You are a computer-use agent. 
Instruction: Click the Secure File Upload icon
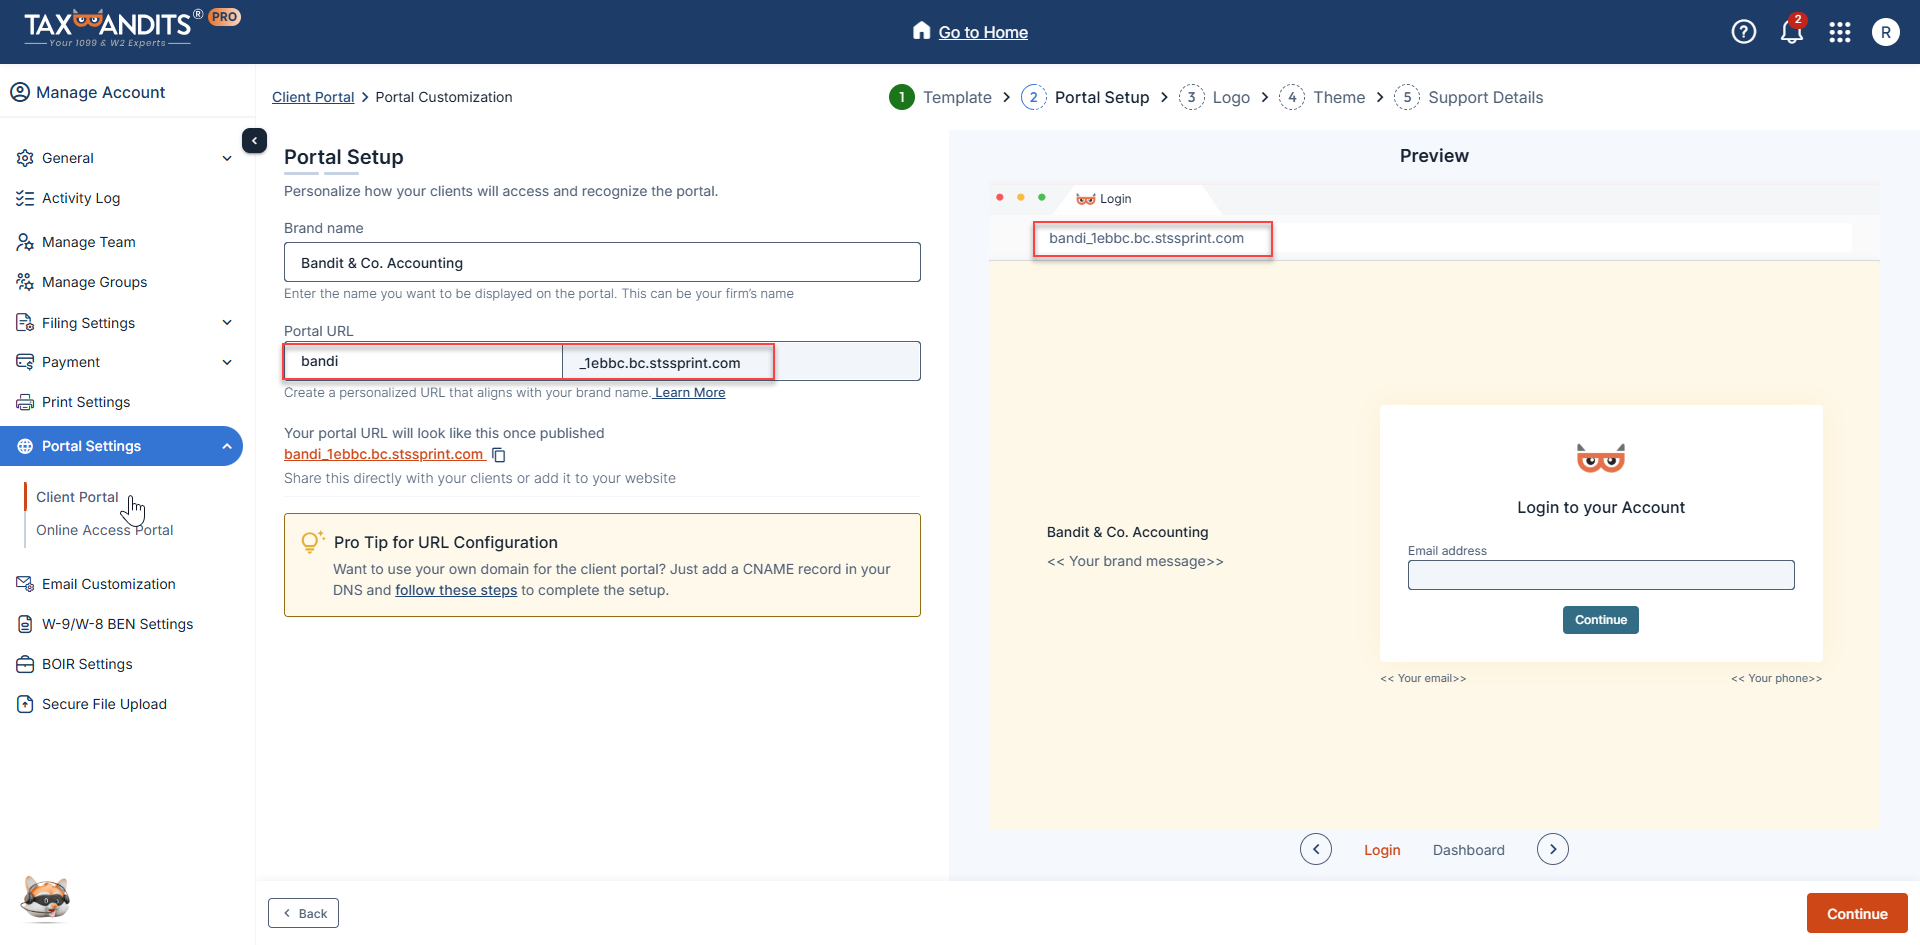coord(25,704)
